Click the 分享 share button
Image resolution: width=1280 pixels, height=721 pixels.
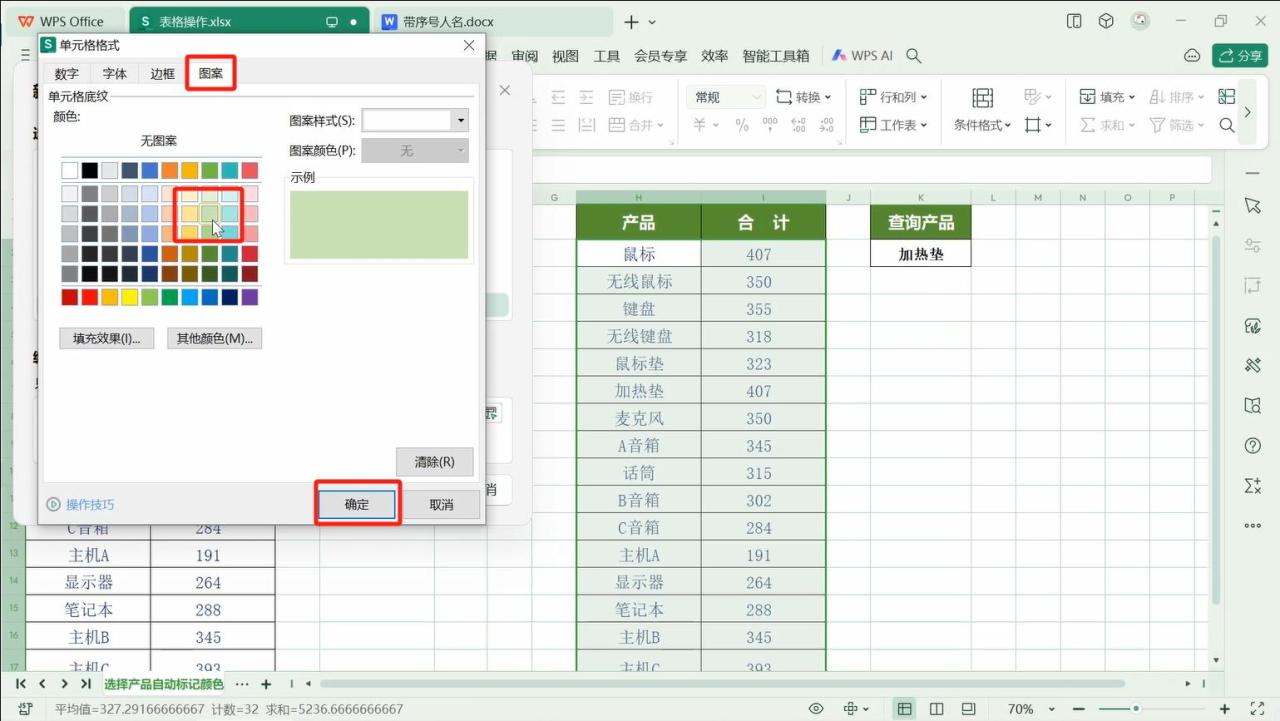[x=1240, y=56]
